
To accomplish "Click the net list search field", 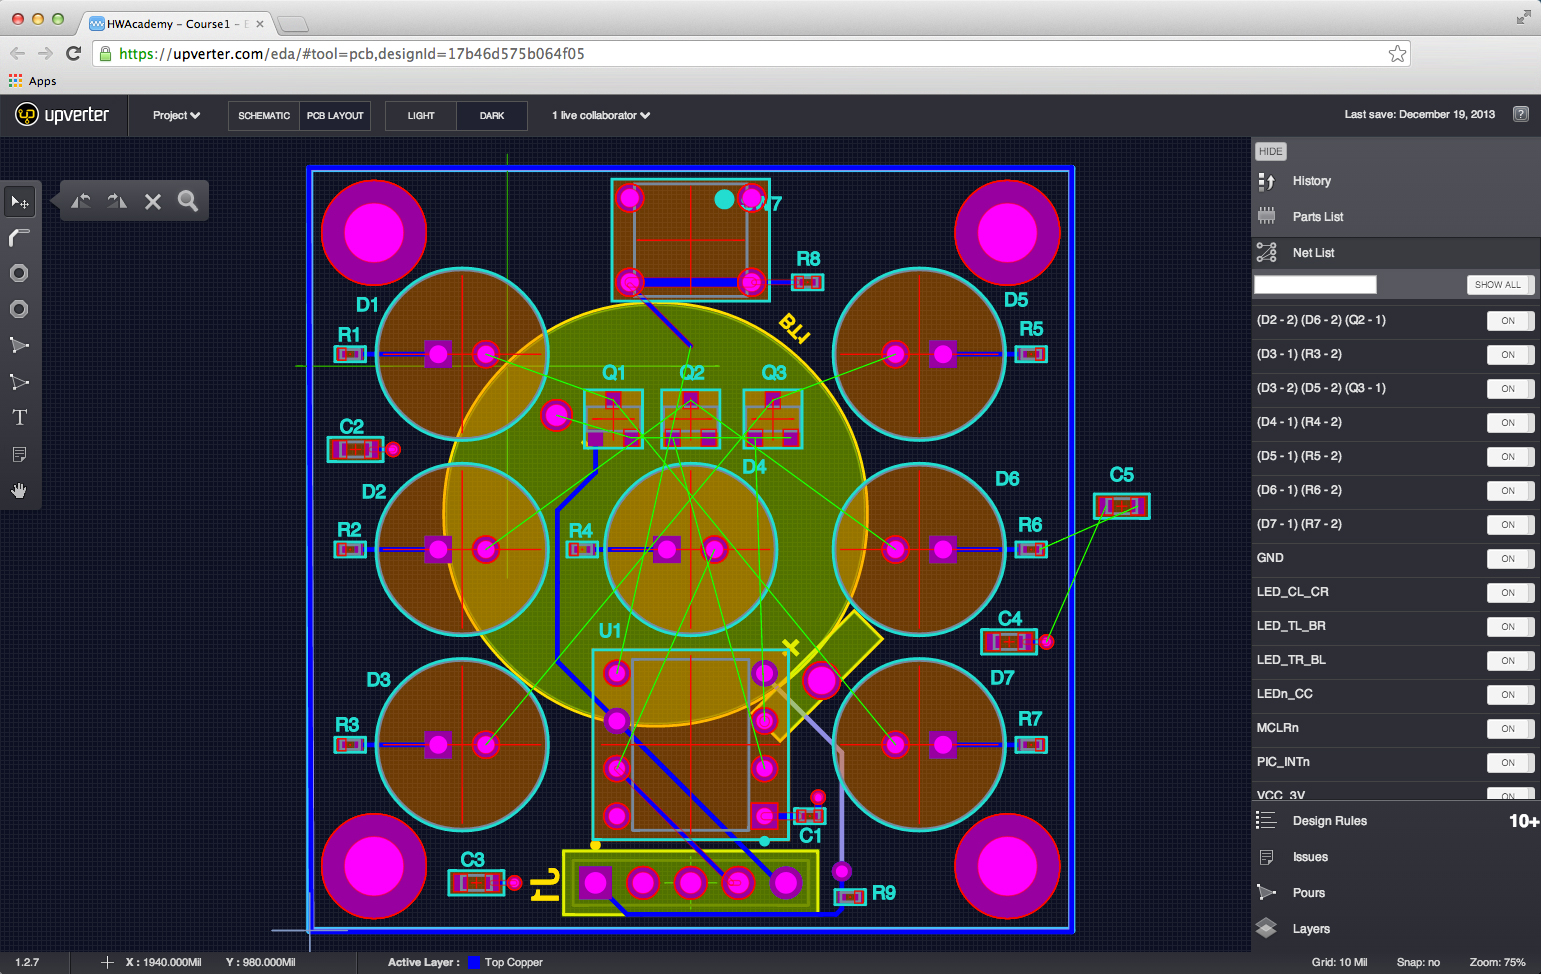I will tap(1315, 285).
